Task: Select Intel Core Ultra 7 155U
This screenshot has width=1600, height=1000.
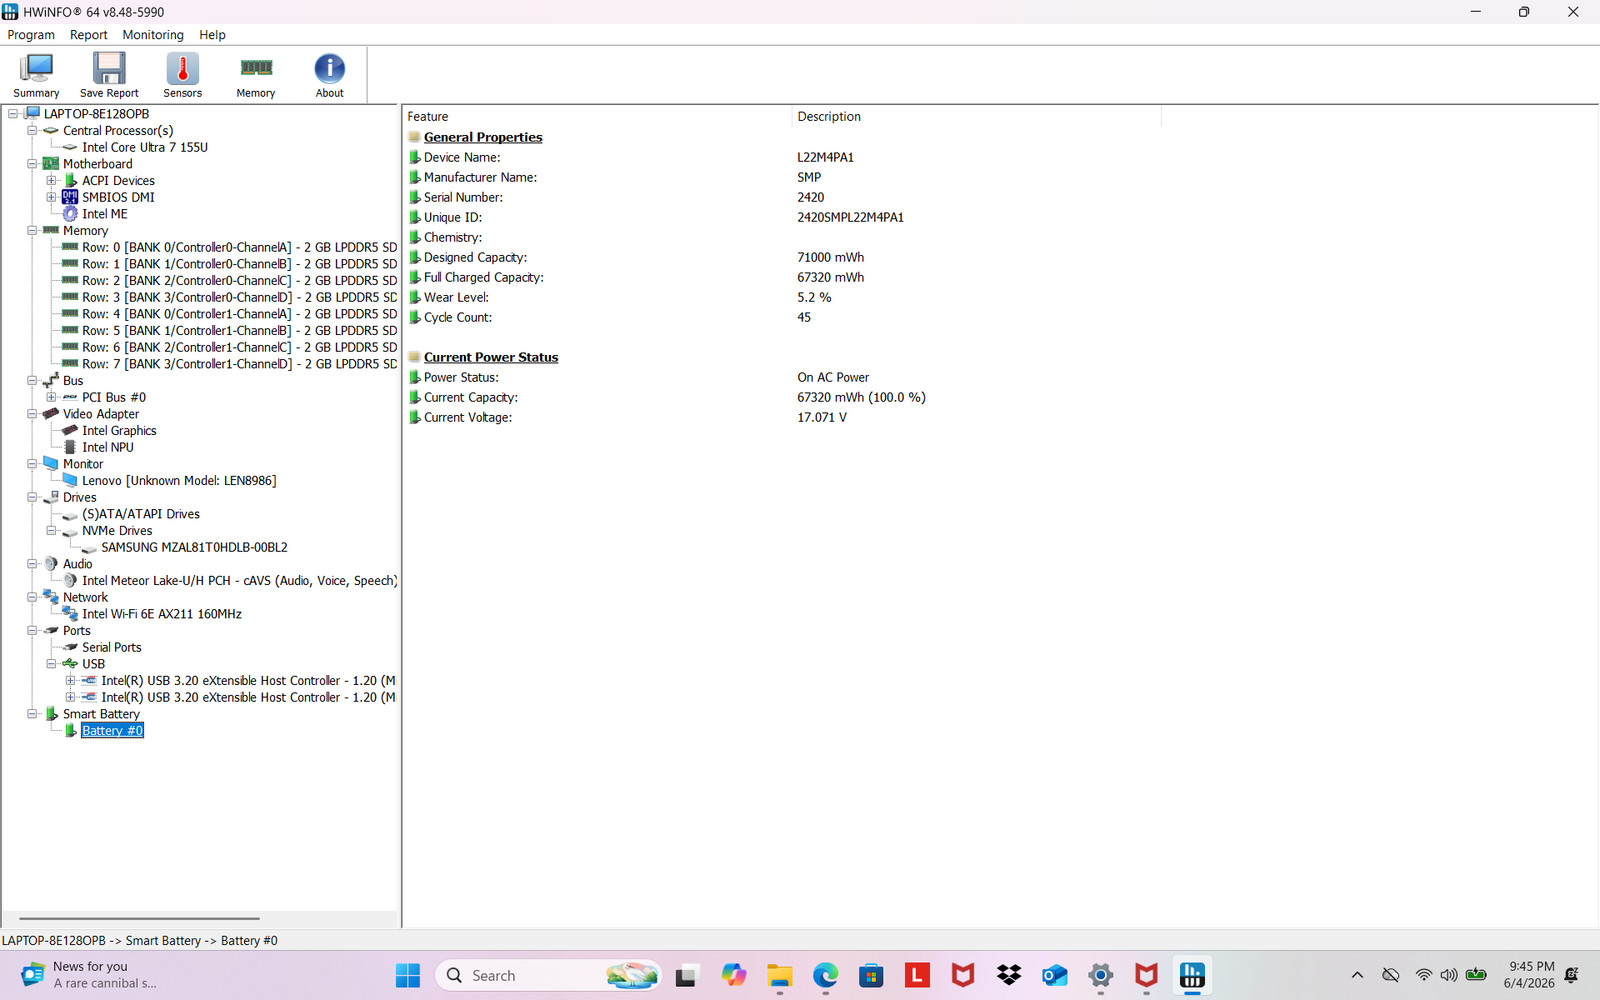Action: click(x=145, y=147)
